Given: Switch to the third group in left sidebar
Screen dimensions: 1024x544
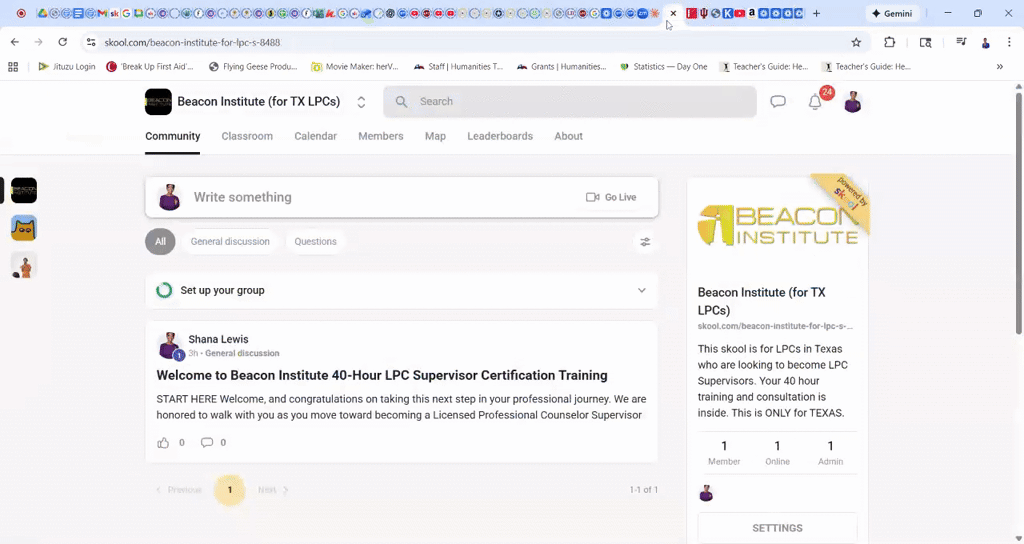Looking at the screenshot, I should tap(24, 266).
